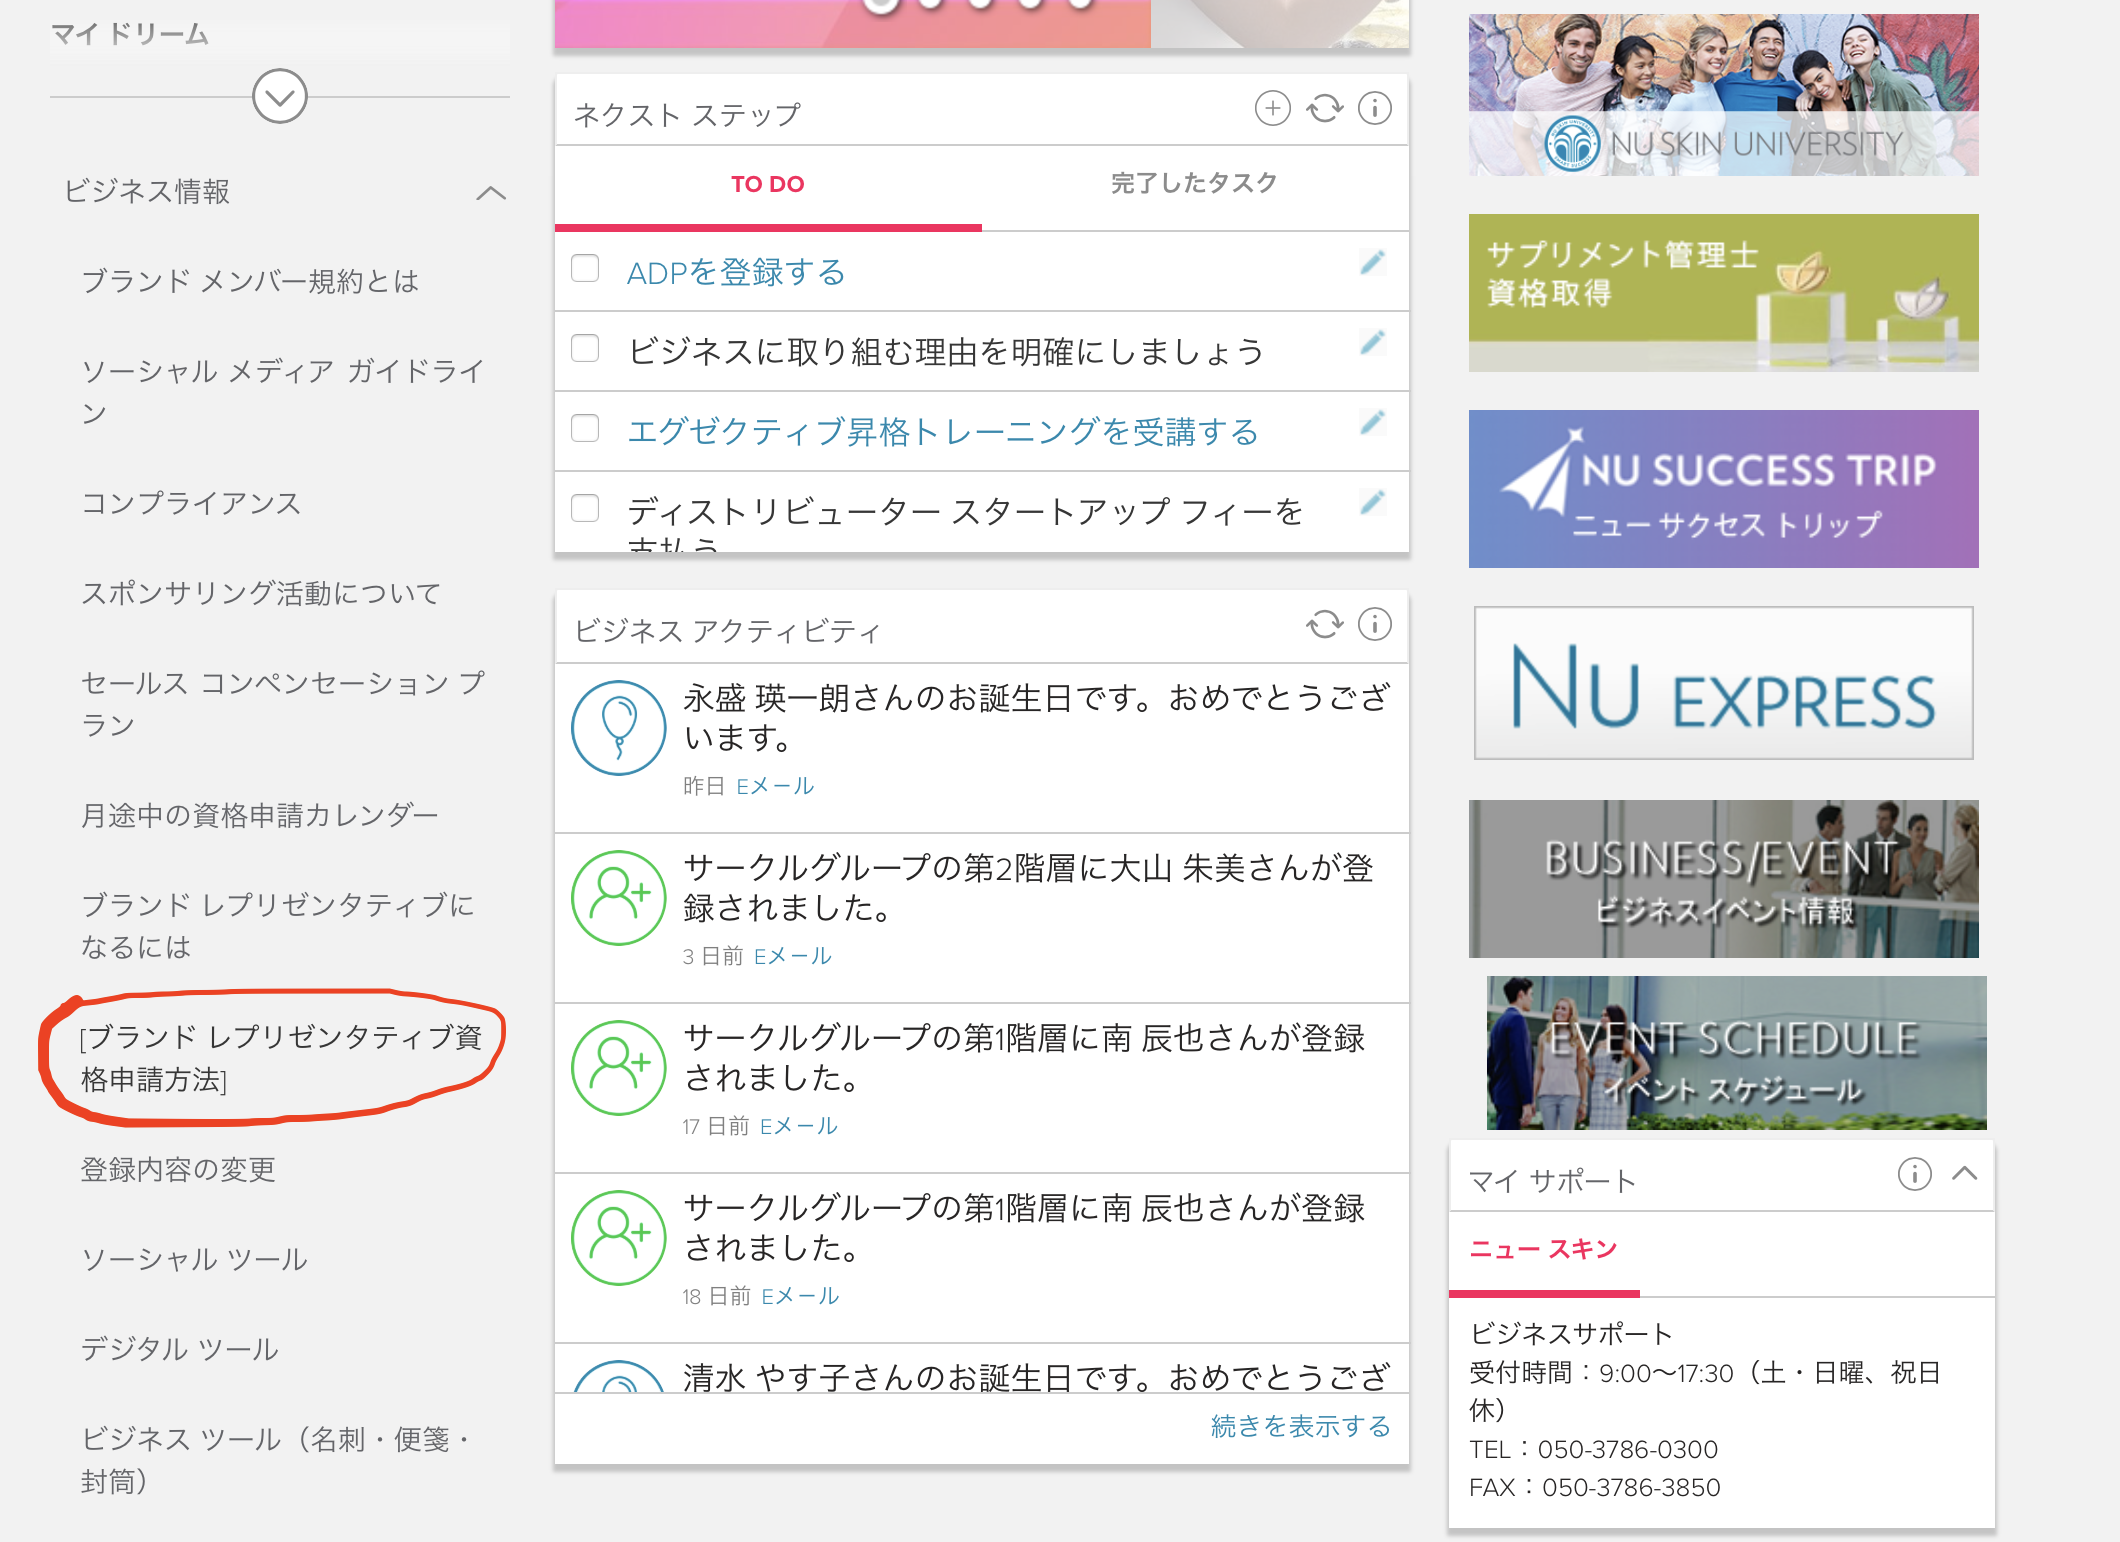The width and height of the screenshot is (2120, 1542).
Task: Open the EVENT SCHEDULE イベント スケジュール banner
Action: pos(1736,1053)
